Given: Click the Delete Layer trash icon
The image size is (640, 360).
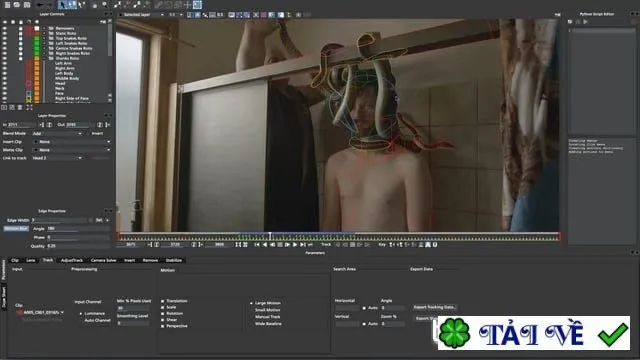Looking at the screenshot, I should coord(20,107).
